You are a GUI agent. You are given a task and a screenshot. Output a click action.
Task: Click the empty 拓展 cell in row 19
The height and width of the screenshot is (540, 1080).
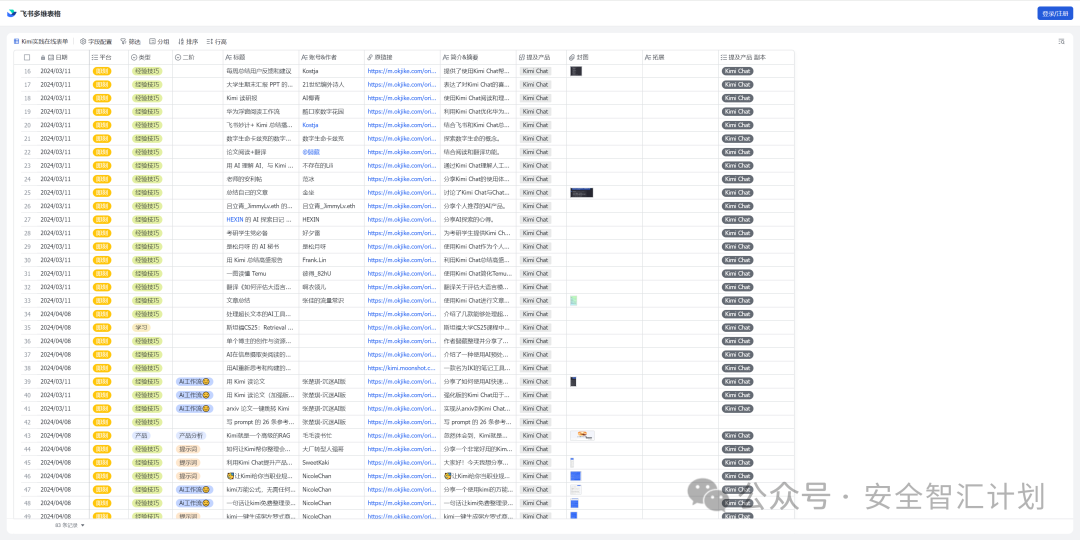click(x=680, y=112)
